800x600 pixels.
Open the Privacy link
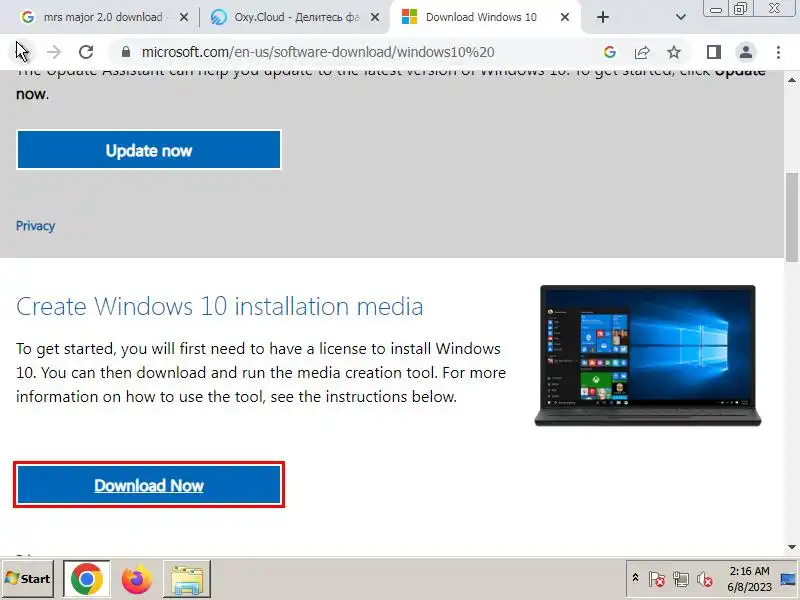coord(35,226)
